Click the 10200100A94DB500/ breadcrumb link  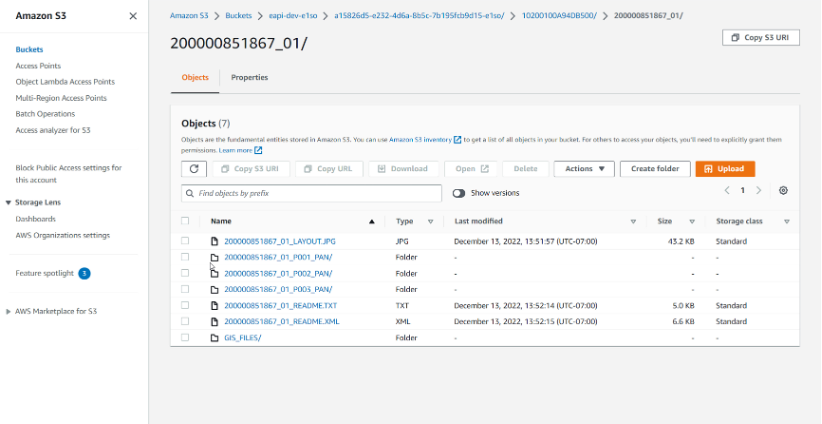point(559,16)
